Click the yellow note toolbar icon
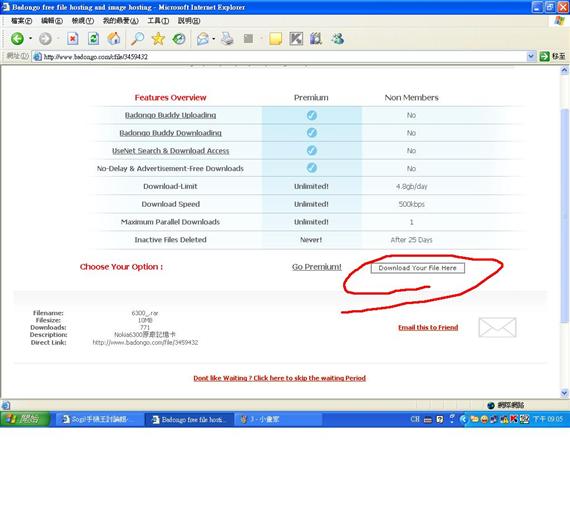Image resolution: width=570 pixels, height=527 pixels. click(x=275, y=39)
